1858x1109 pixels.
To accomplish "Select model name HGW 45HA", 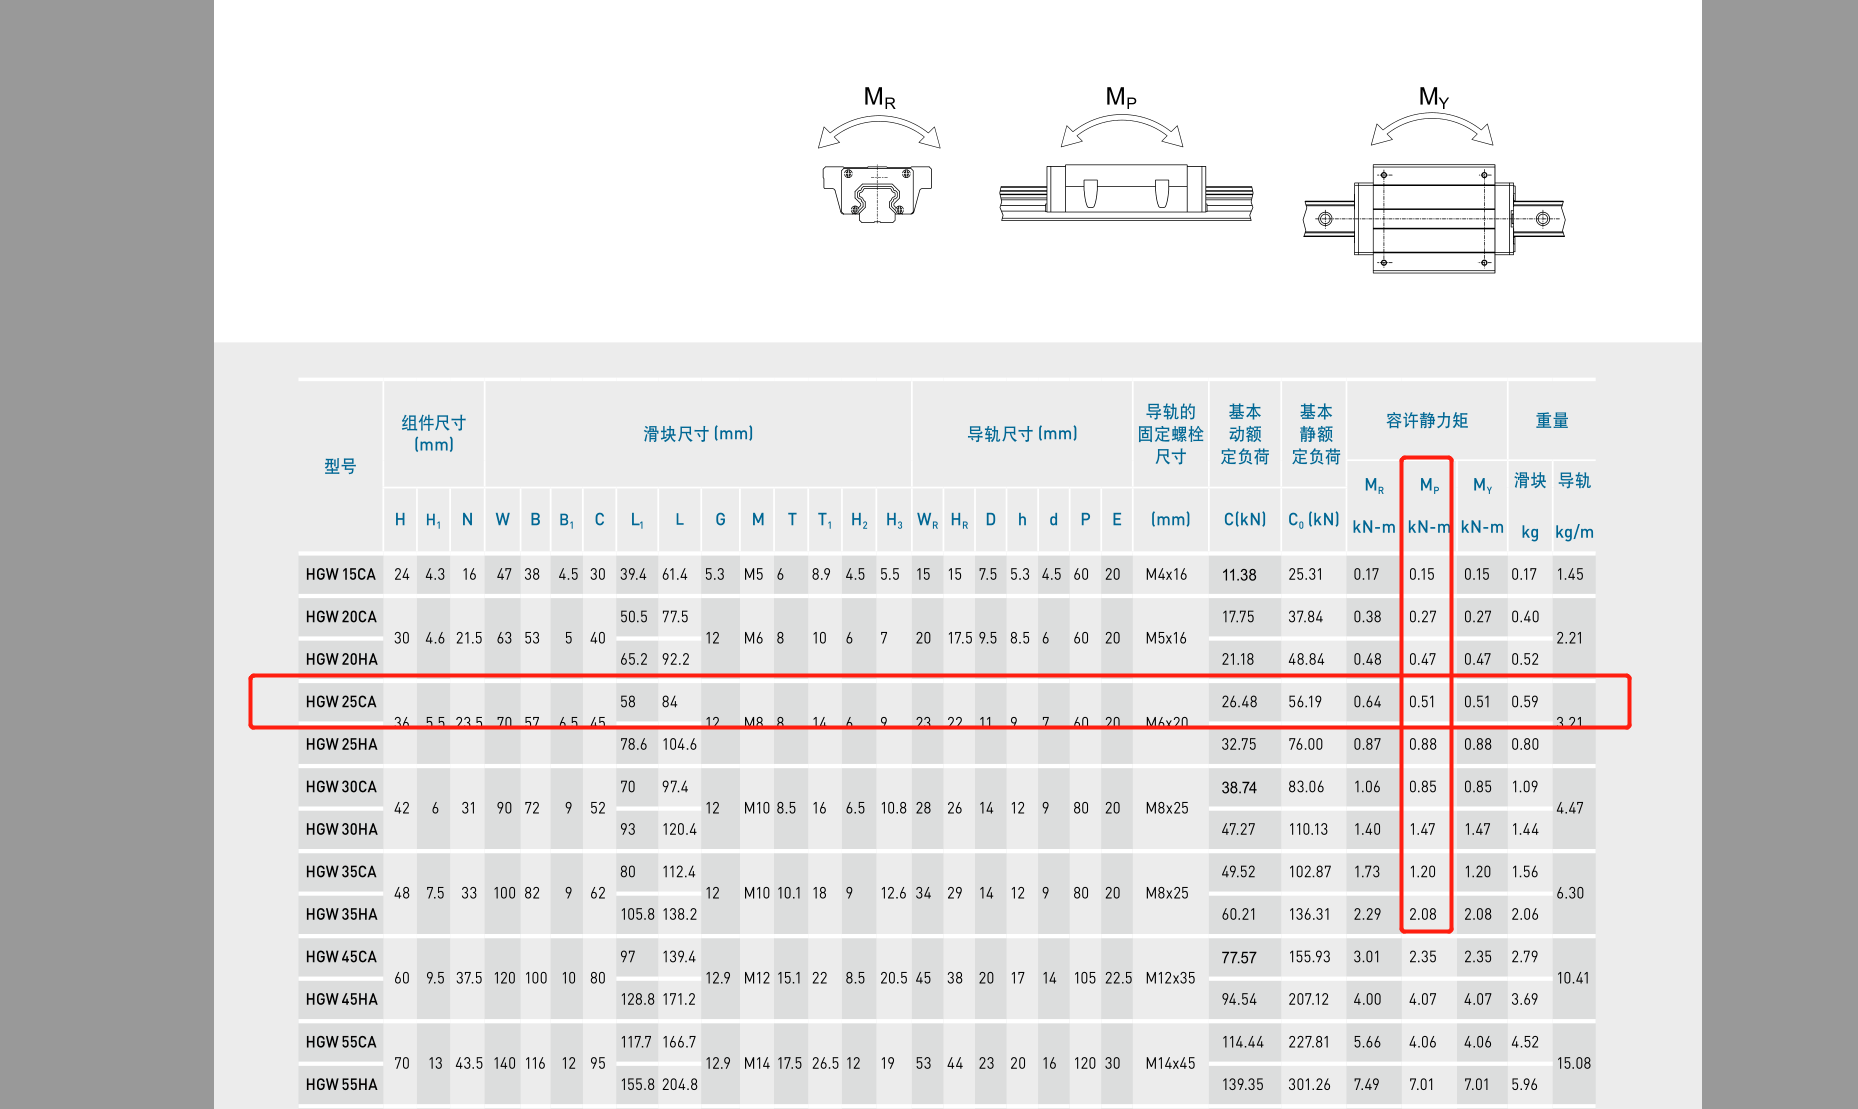I will 341,1000.
